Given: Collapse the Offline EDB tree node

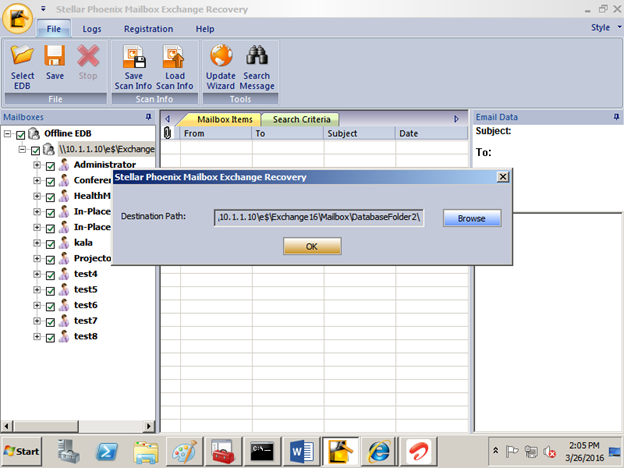Looking at the screenshot, I should tap(7, 134).
